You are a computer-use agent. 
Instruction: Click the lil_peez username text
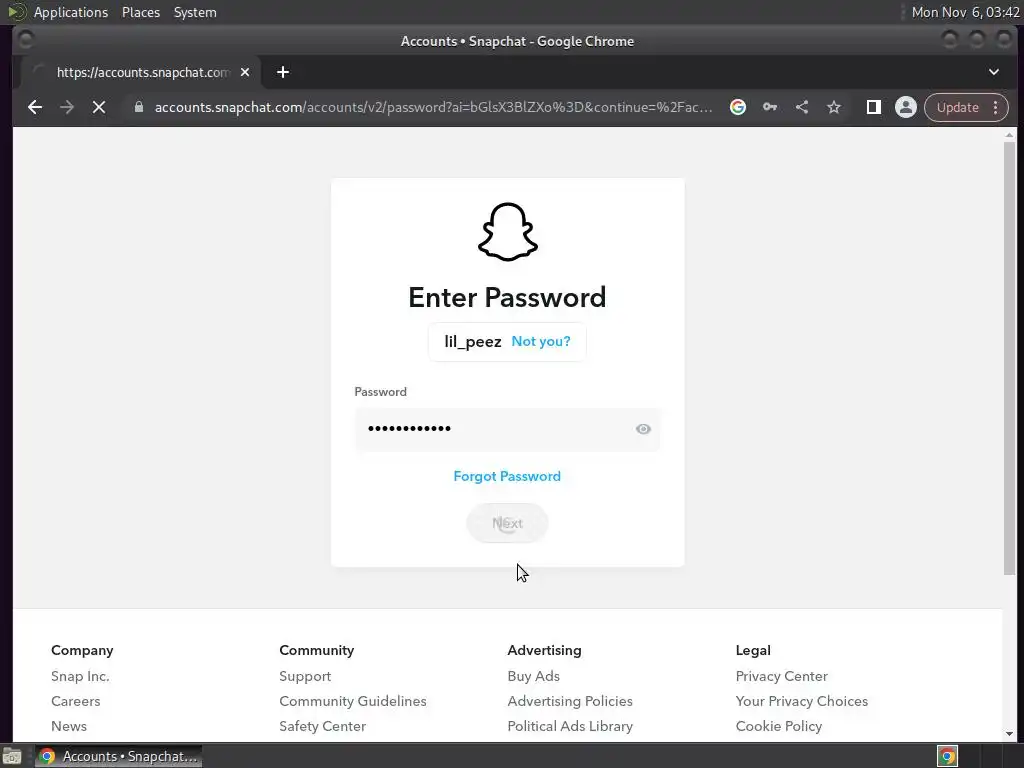(x=473, y=342)
